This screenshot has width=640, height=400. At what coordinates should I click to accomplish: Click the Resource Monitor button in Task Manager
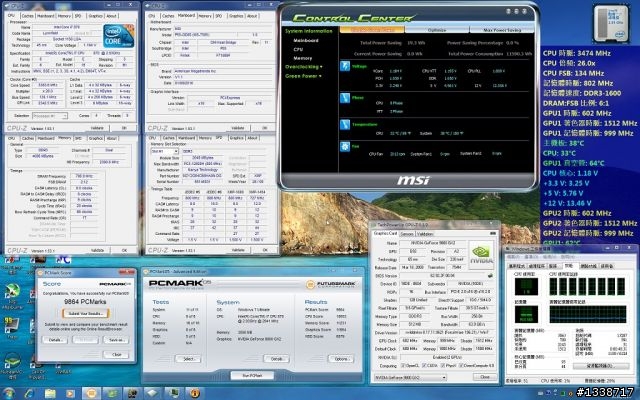click(x=599, y=366)
